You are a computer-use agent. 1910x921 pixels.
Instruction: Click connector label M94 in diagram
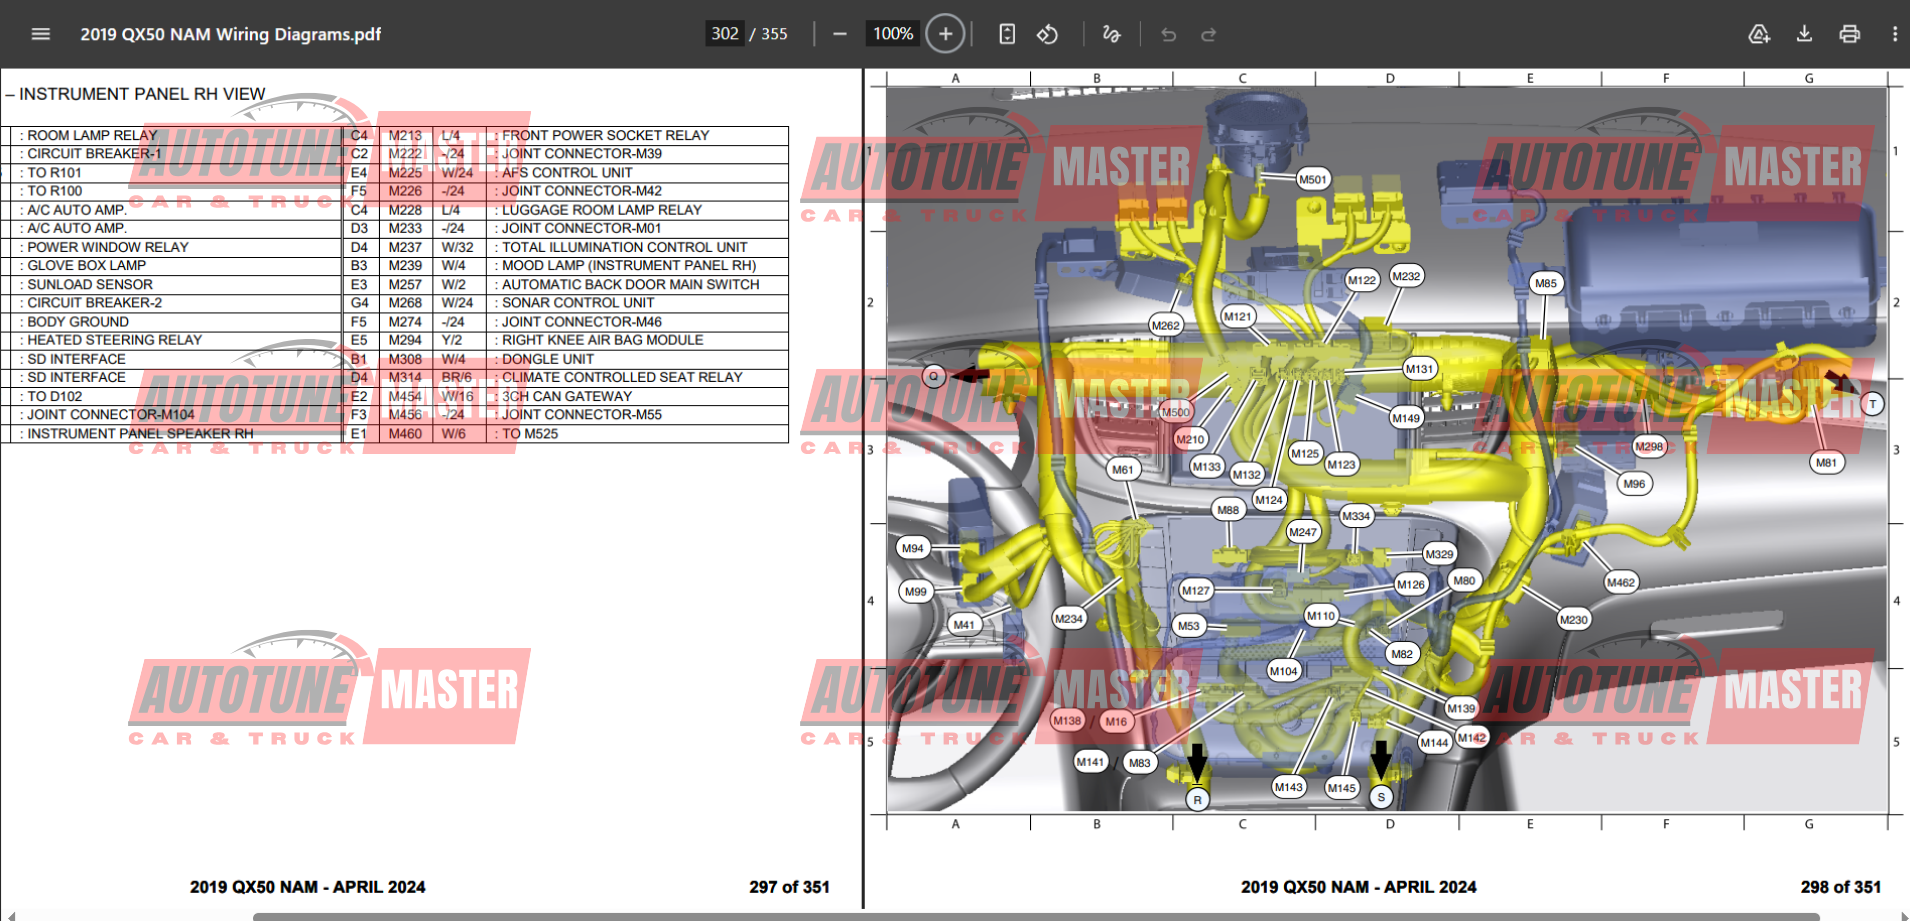[913, 548]
